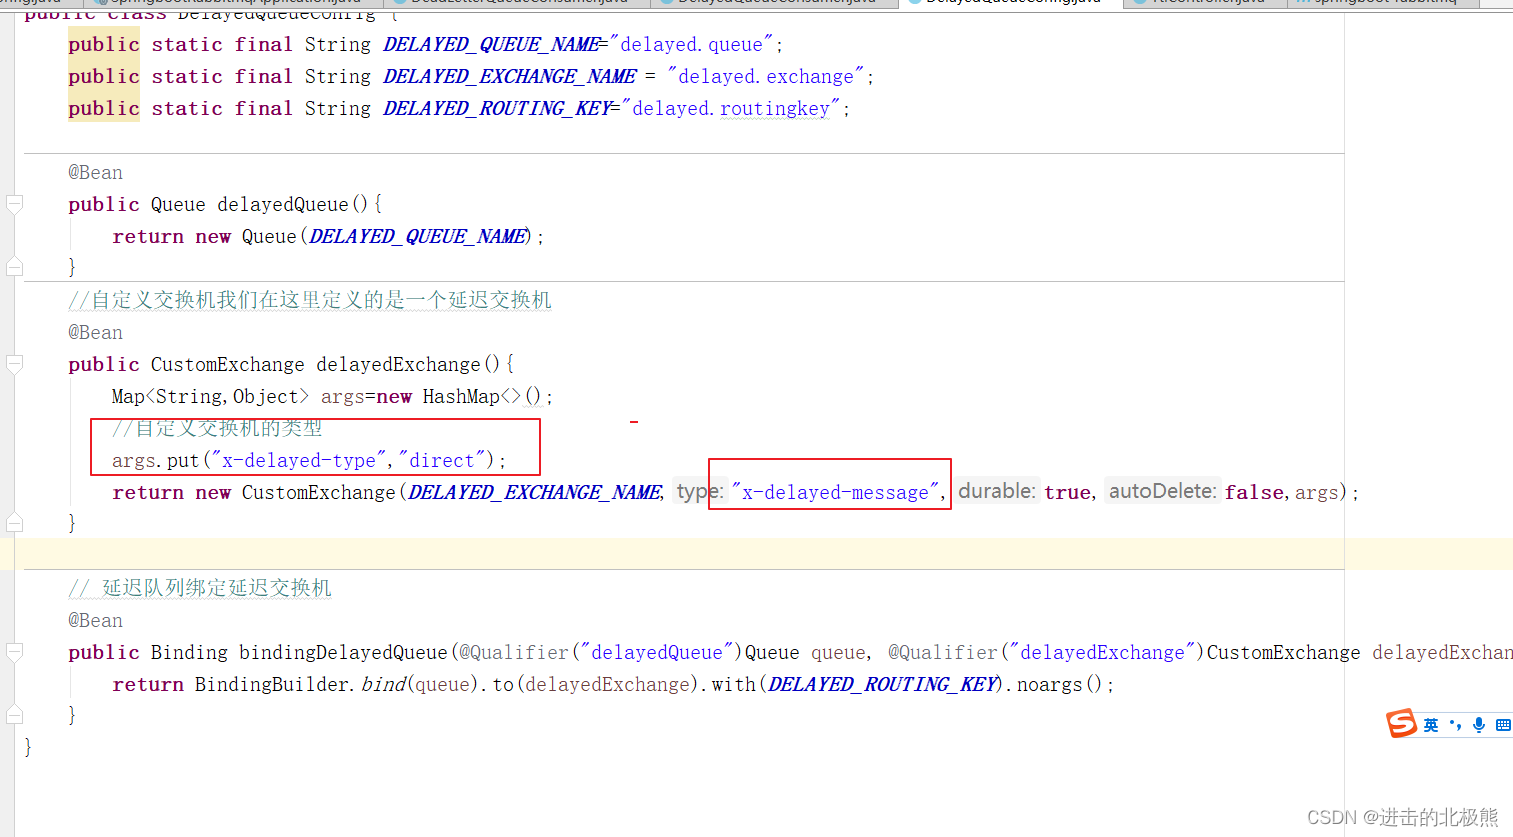Viewport: 1513px width, 837px height.
Task: Click the false value after autoDelete
Action: 1254,492
